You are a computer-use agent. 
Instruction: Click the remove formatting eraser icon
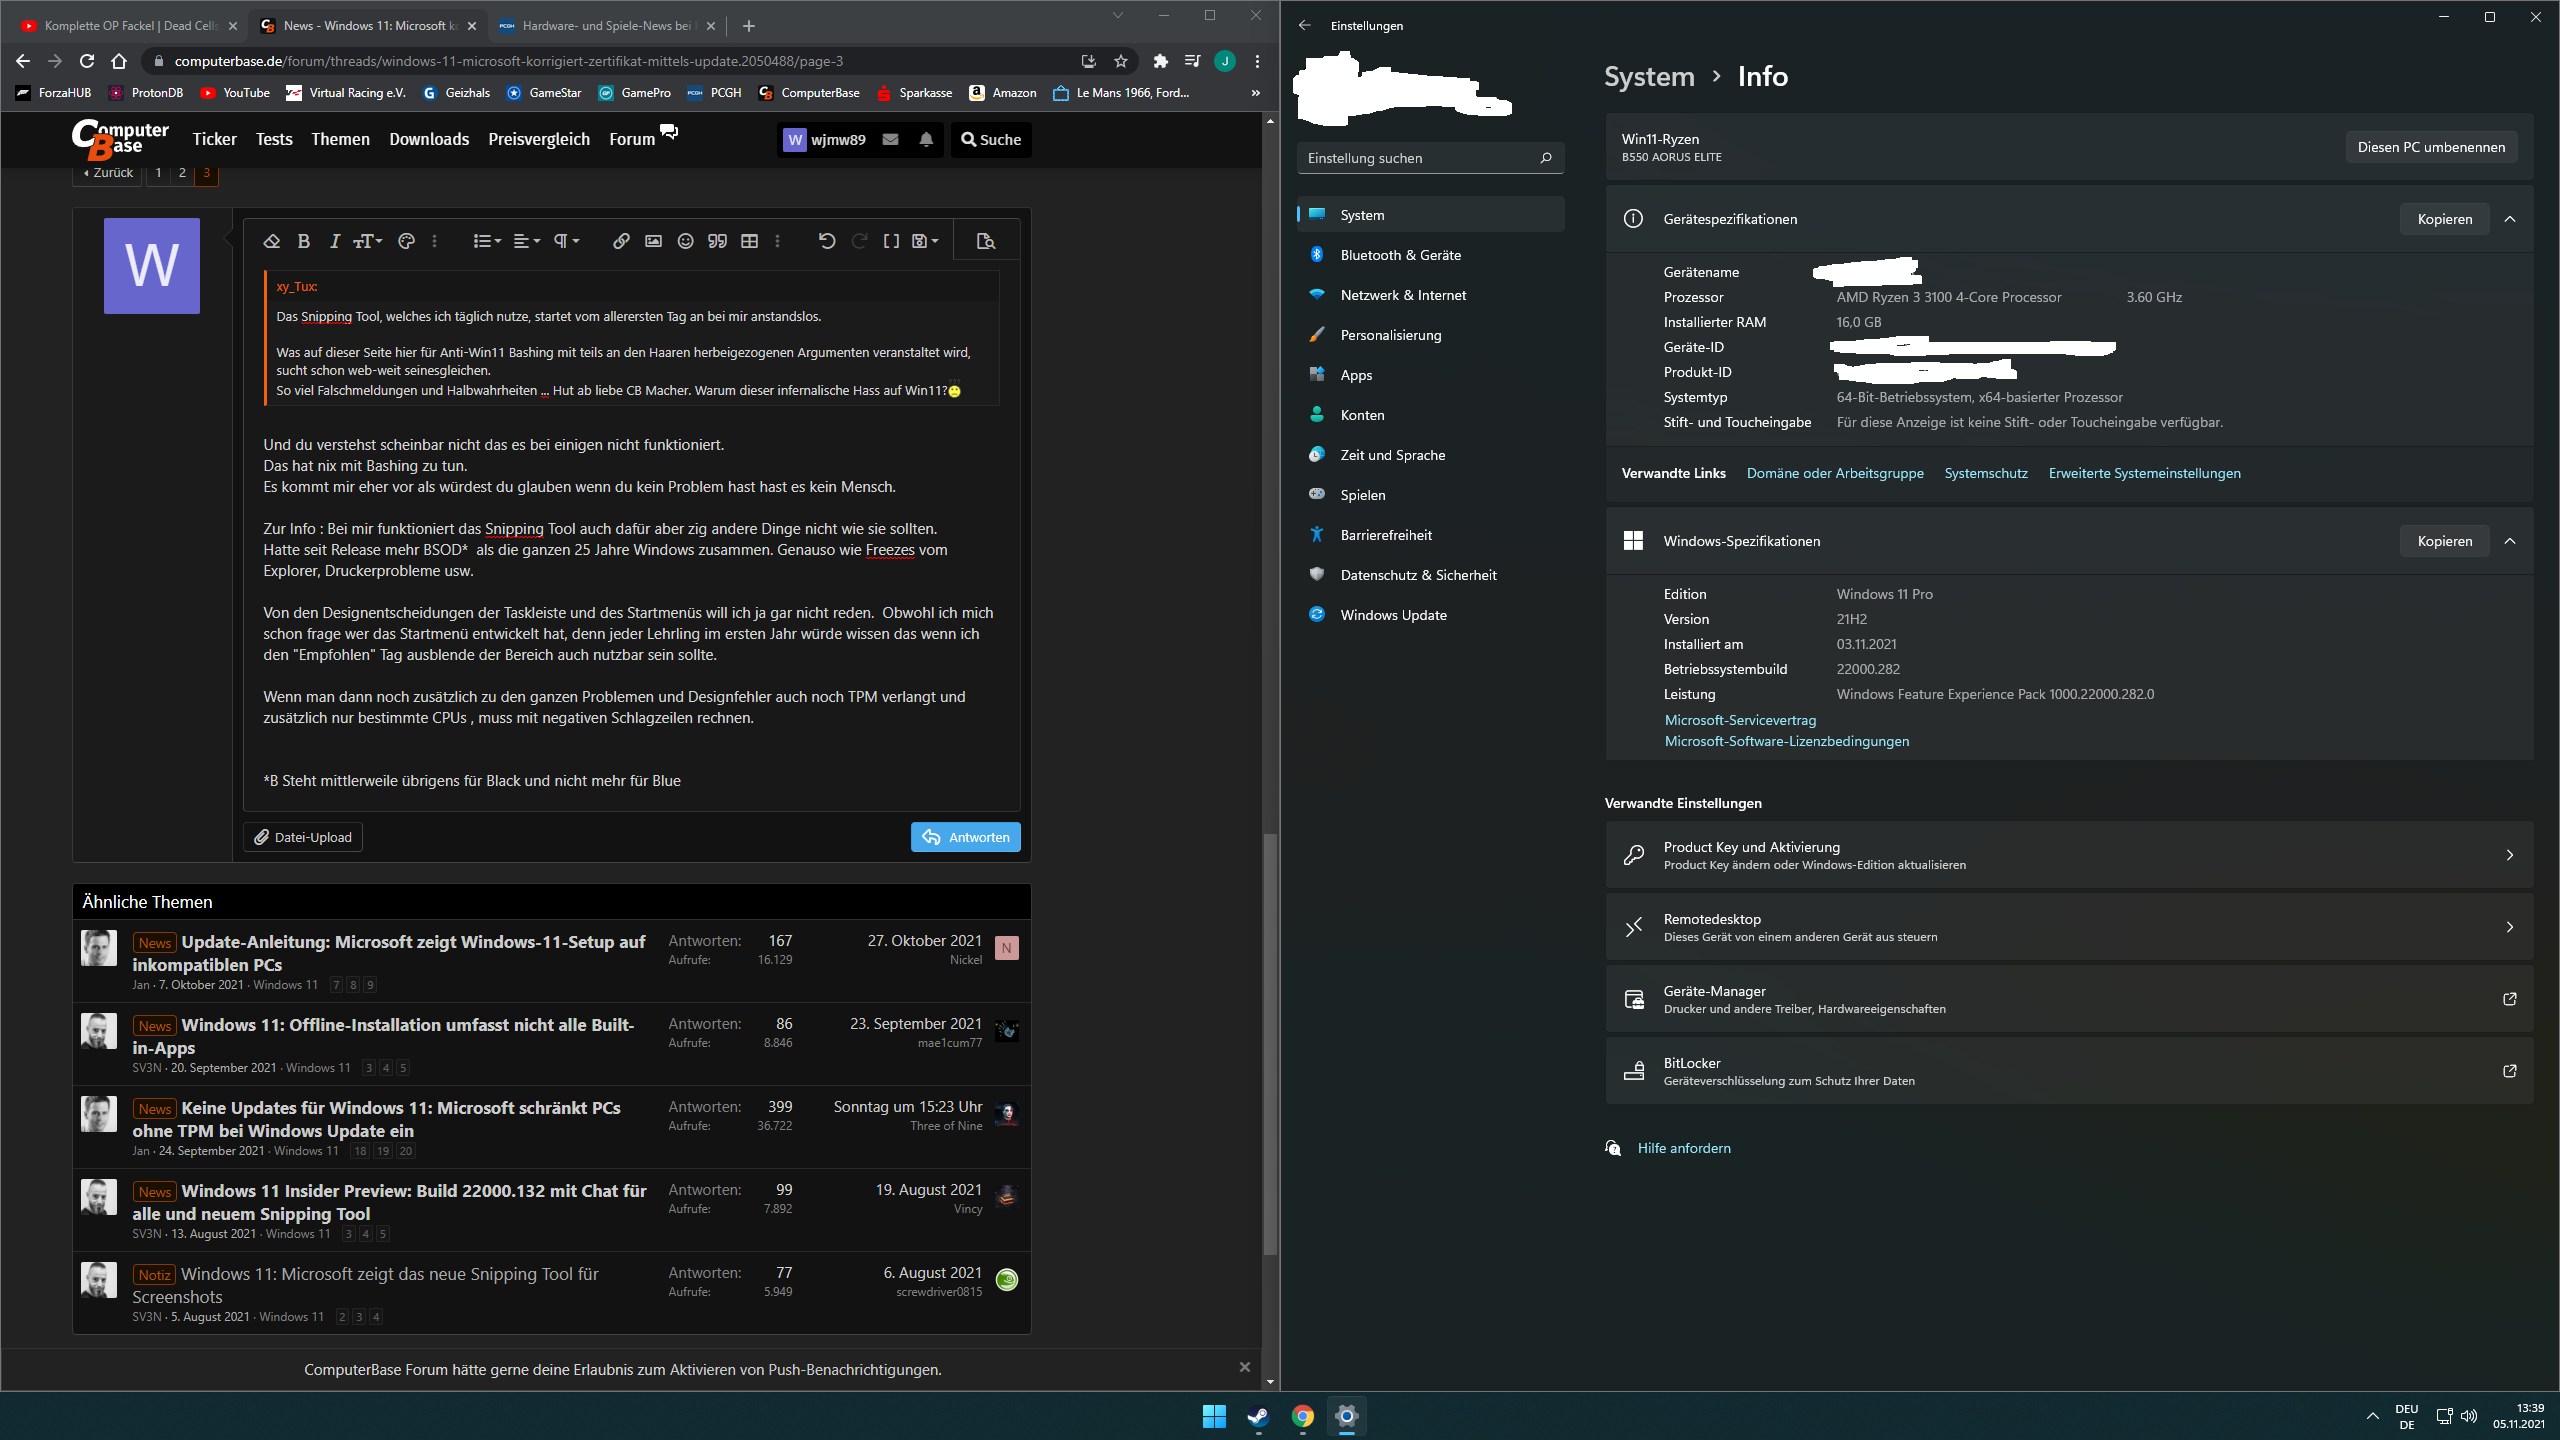coord(271,241)
